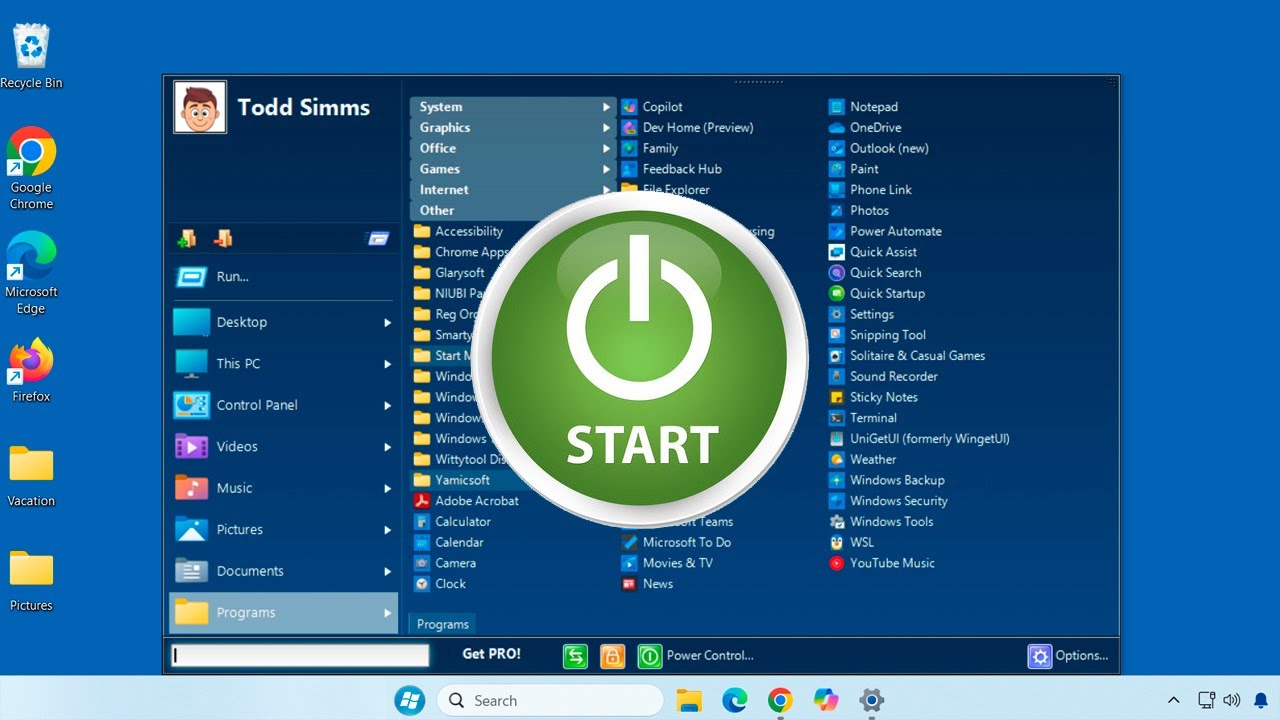Click the green switch user icon

575,656
